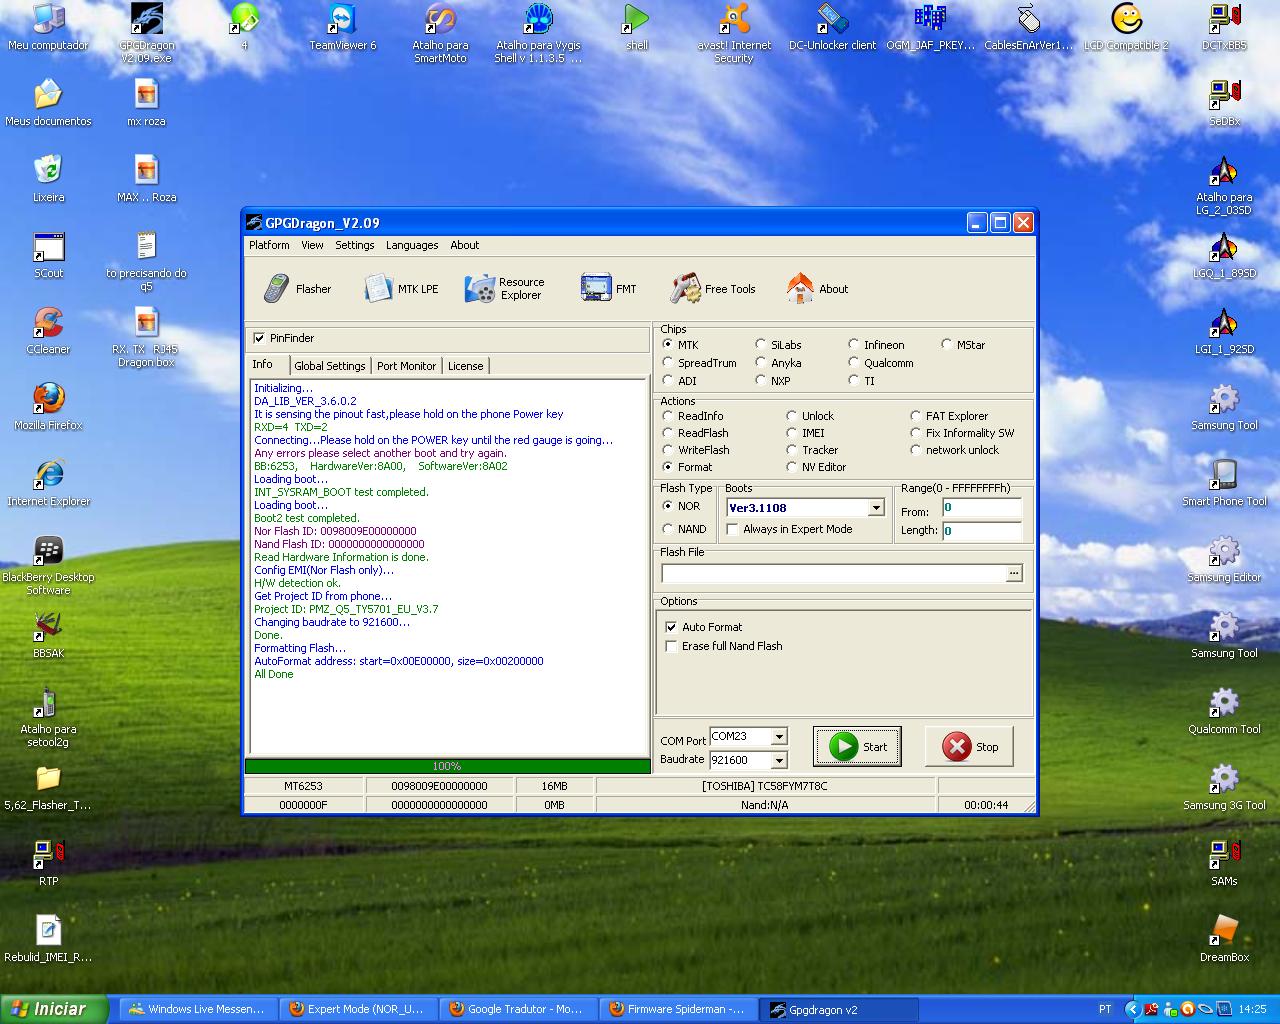Click the Range Length input field
1280x1024 pixels.
(982, 530)
